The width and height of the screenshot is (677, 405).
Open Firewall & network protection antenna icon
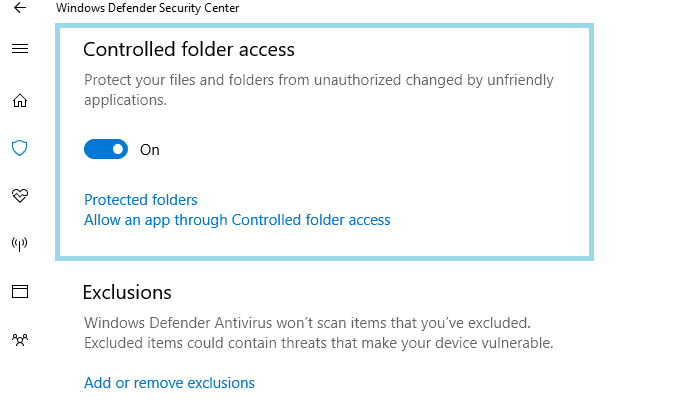click(19, 243)
